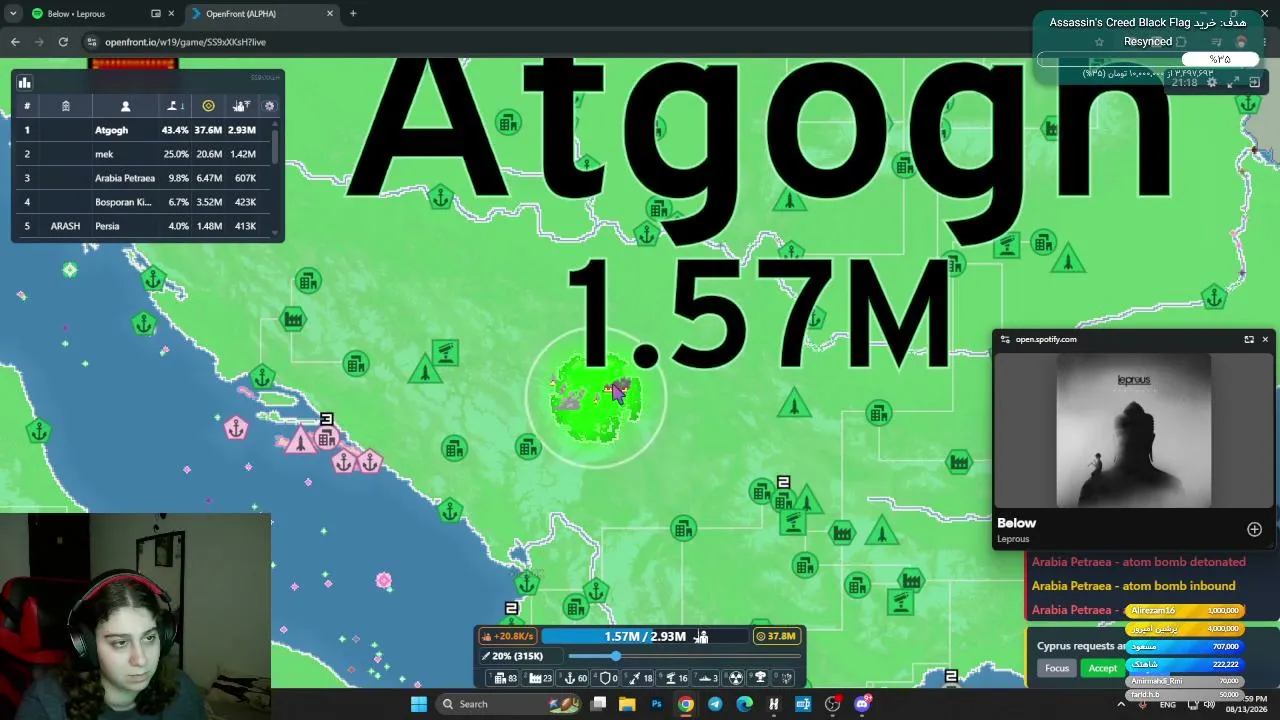Expand the Spotify mini player window
Screen dimensions: 1280x720
[1249, 339]
